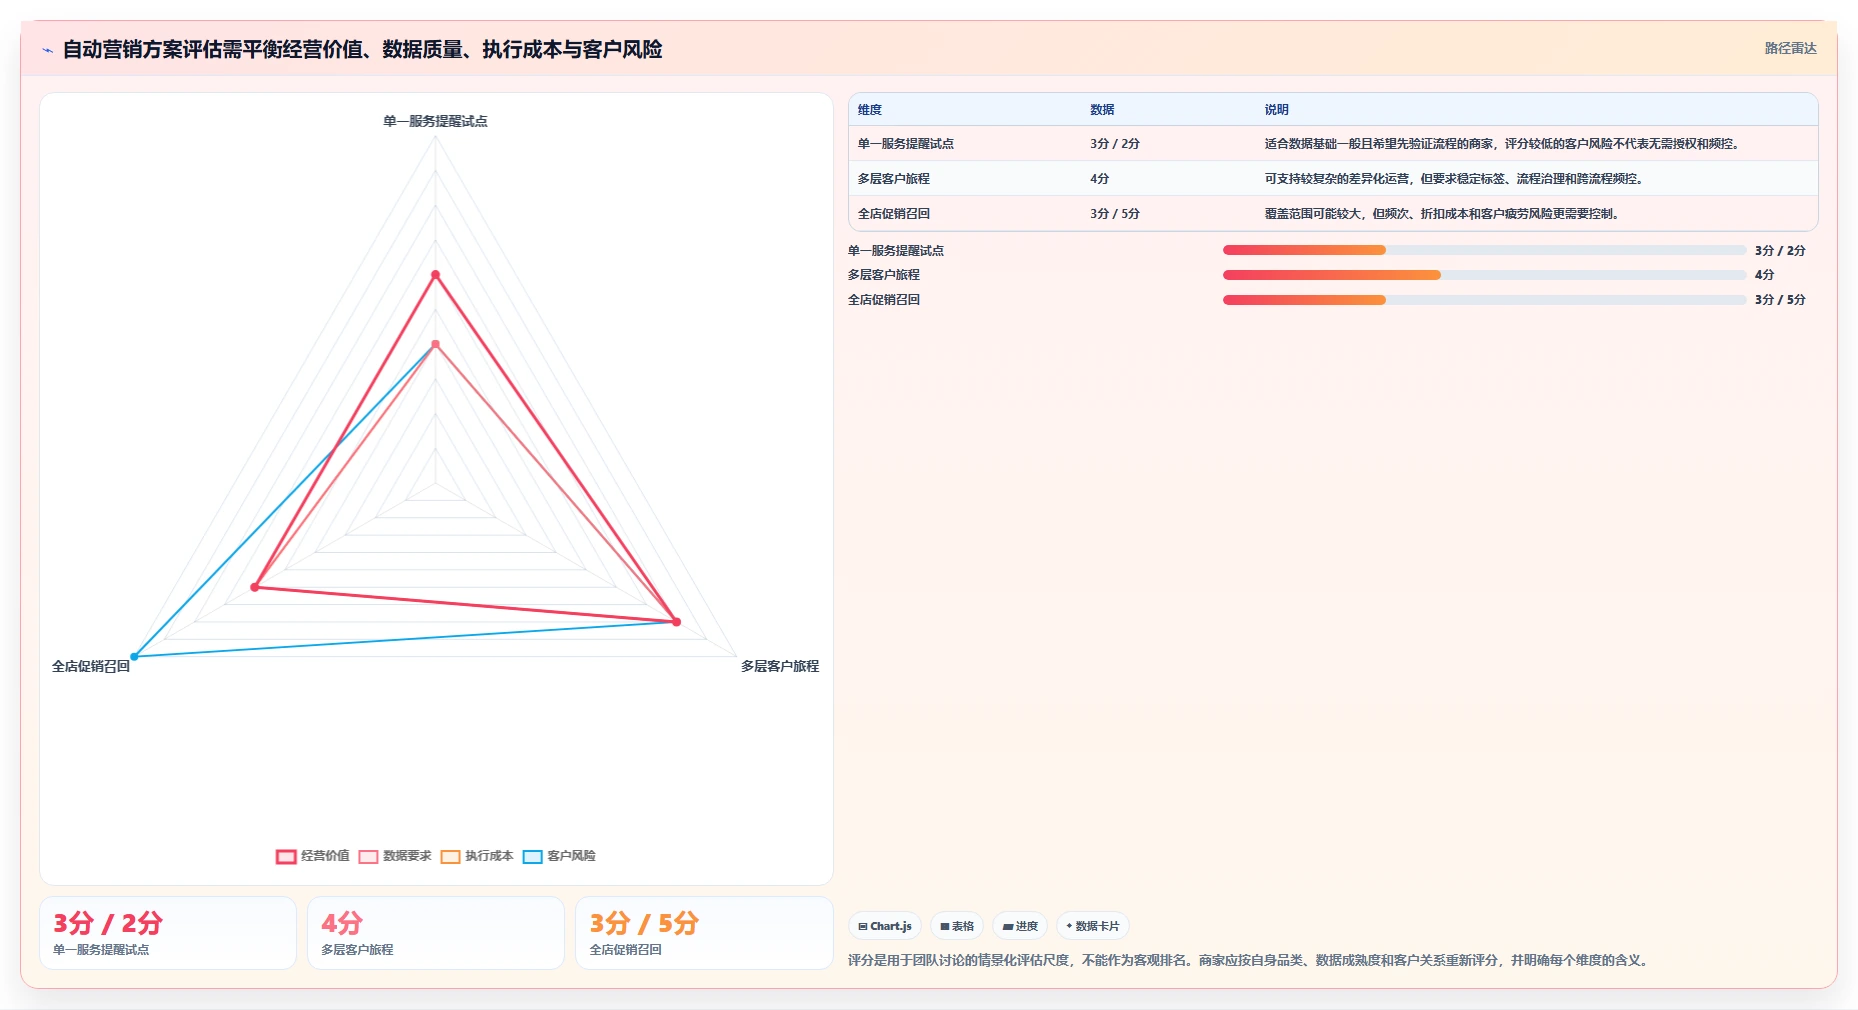Click the 多层客户旅程 progress bar
The height and width of the screenshot is (1010, 1858).
(x=1484, y=275)
